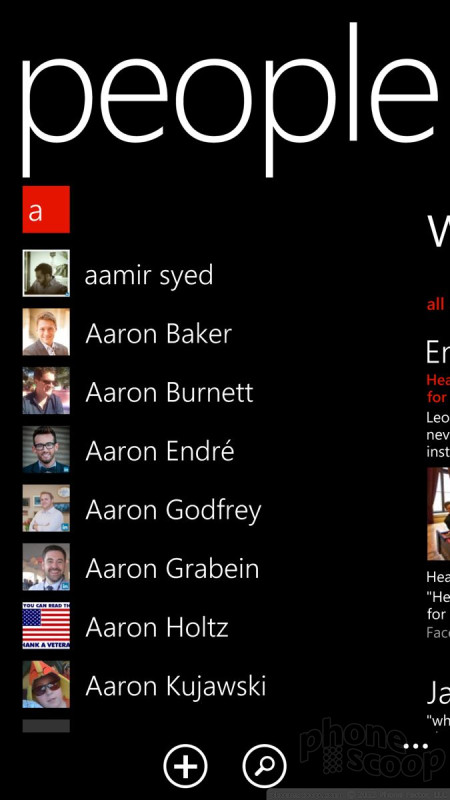Screen dimensions: 450x800
Task: Select Aaron Grabein in contacts
Action: point(172,569)
